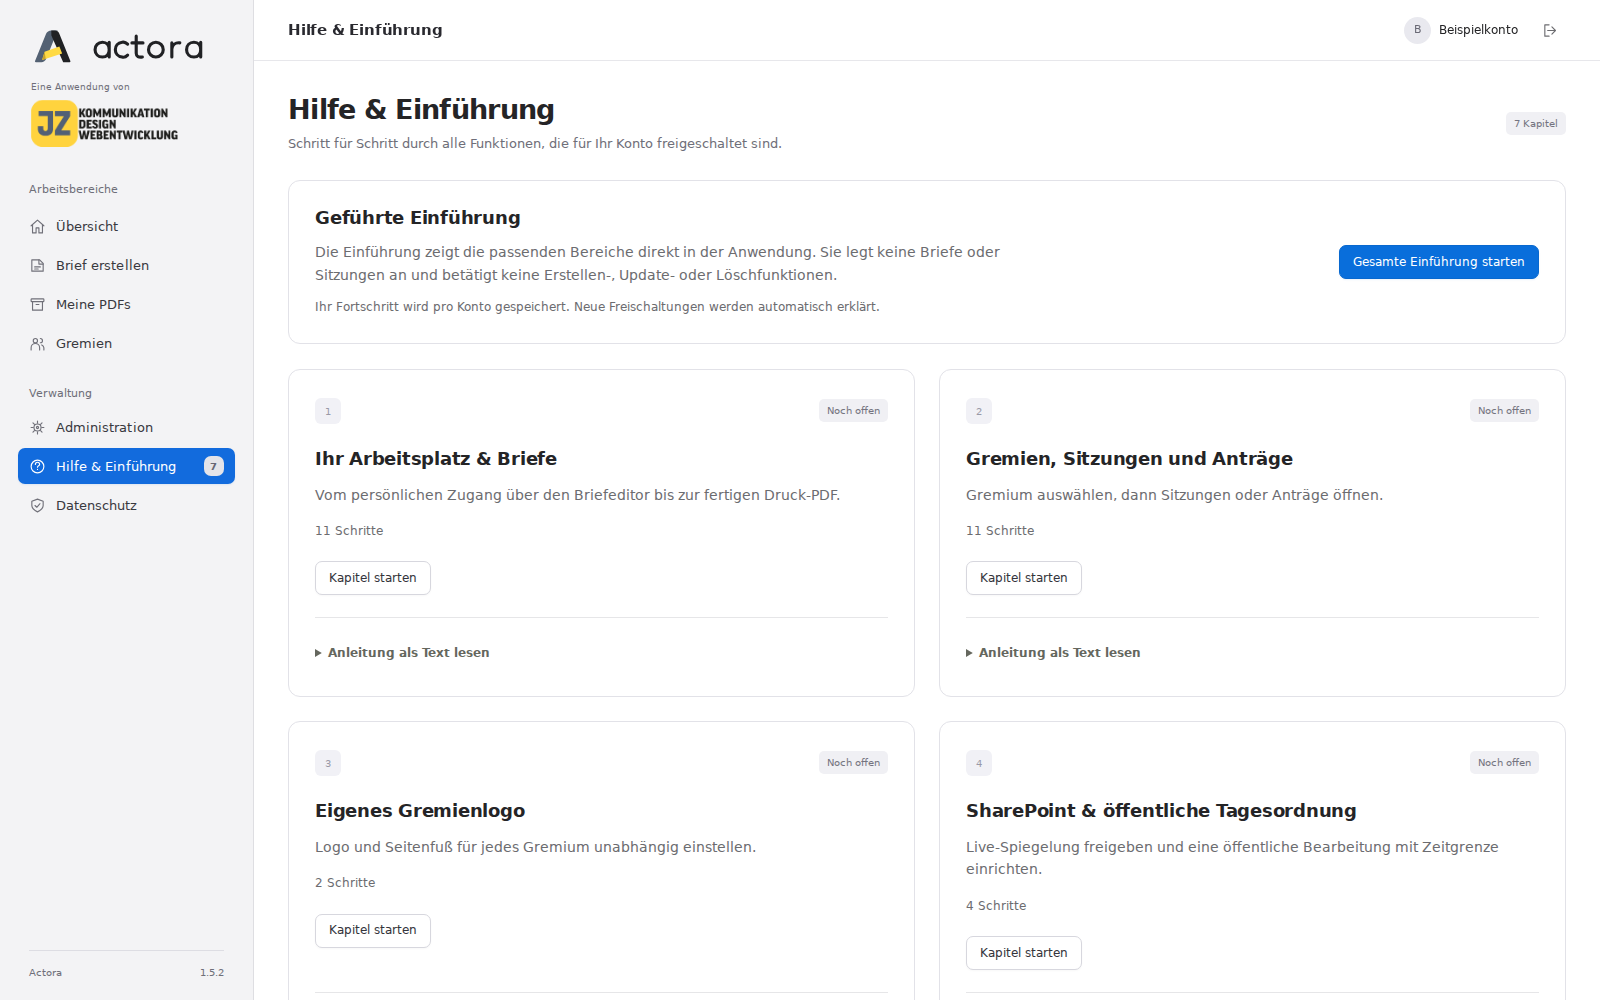The image size is (1600, 1000).
Task: Open Administration gear icon
Action: (37, 428)
